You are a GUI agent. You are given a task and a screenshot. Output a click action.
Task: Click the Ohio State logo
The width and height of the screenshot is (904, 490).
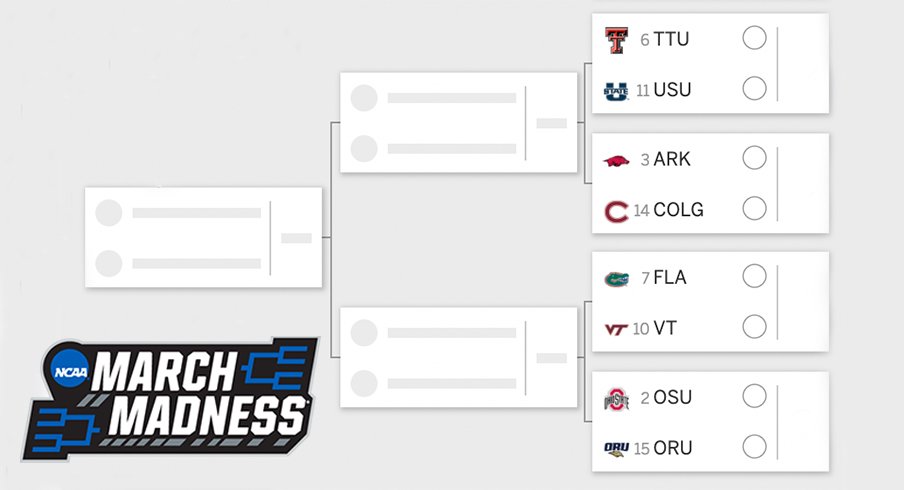point(616,399)
